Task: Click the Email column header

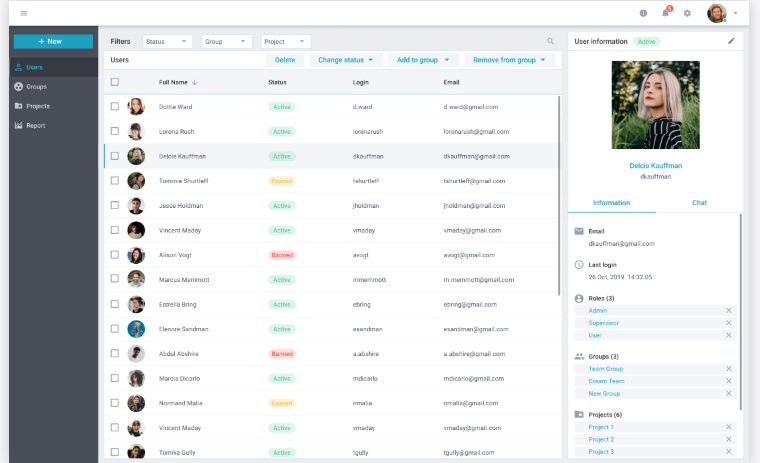Action: tap(451, 82)
